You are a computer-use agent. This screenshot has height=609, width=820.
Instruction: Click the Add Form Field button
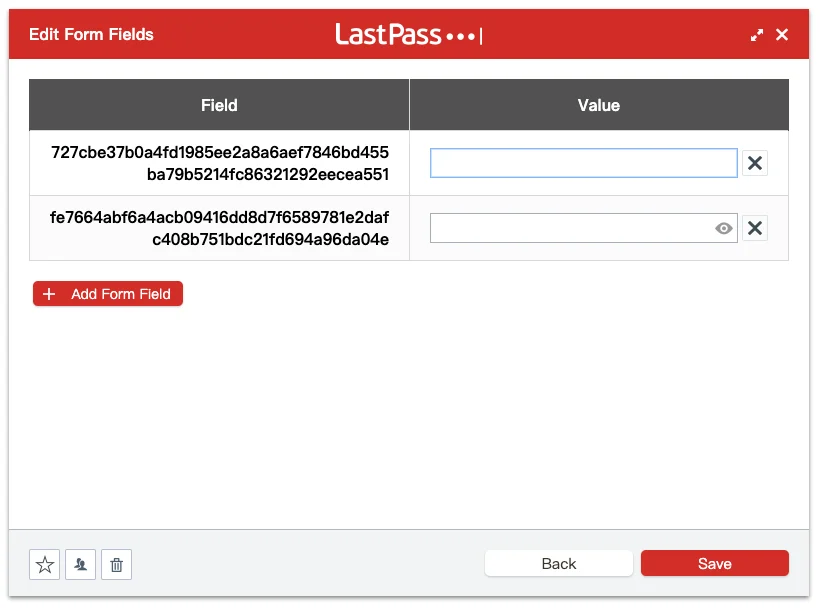[x=108, y=294]
